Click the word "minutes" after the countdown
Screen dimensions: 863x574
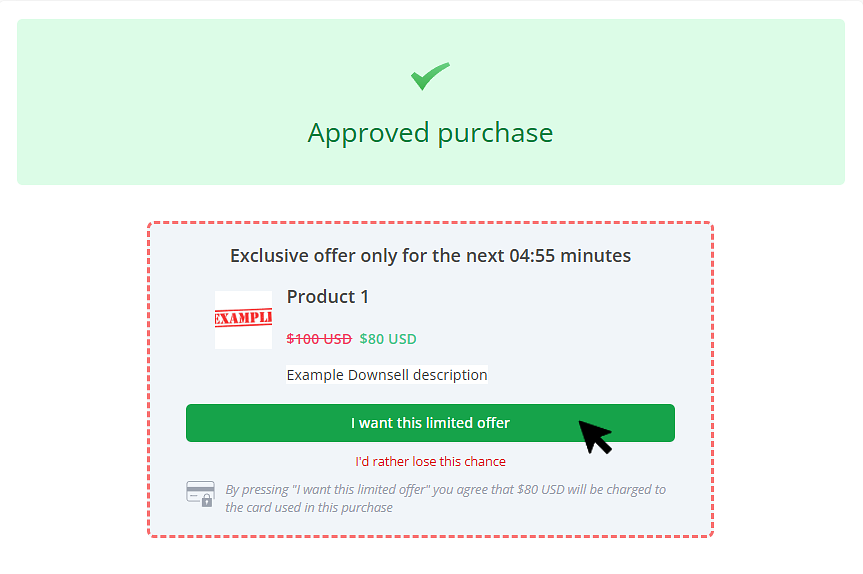tap(595, 256)
